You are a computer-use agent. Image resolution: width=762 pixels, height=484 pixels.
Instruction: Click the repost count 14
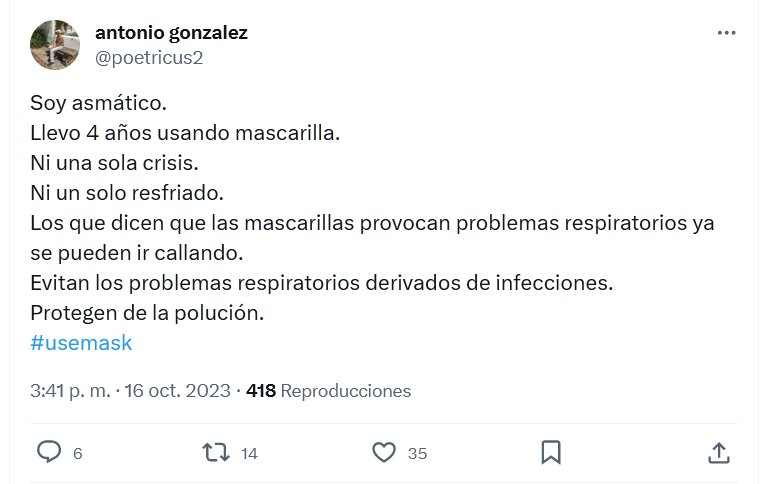click(249, 453)
